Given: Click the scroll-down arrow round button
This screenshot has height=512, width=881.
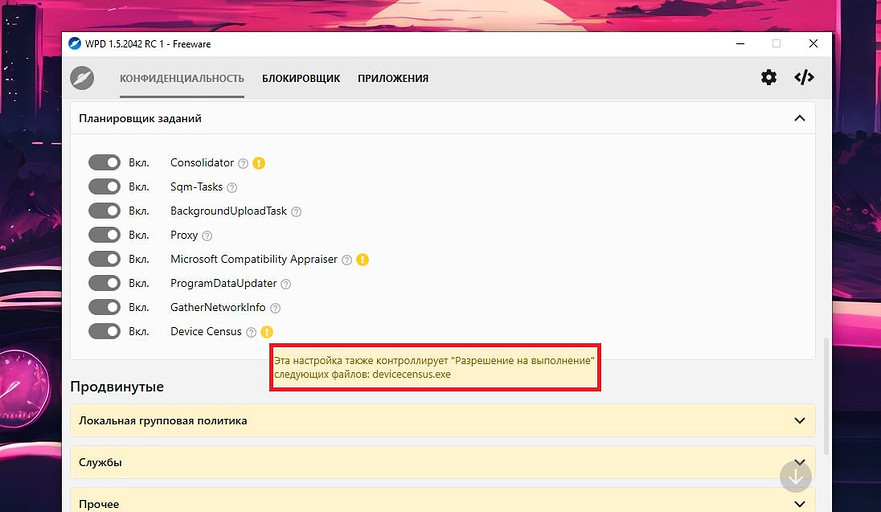Looking at the screenshot, I should (x=796, y=476).
